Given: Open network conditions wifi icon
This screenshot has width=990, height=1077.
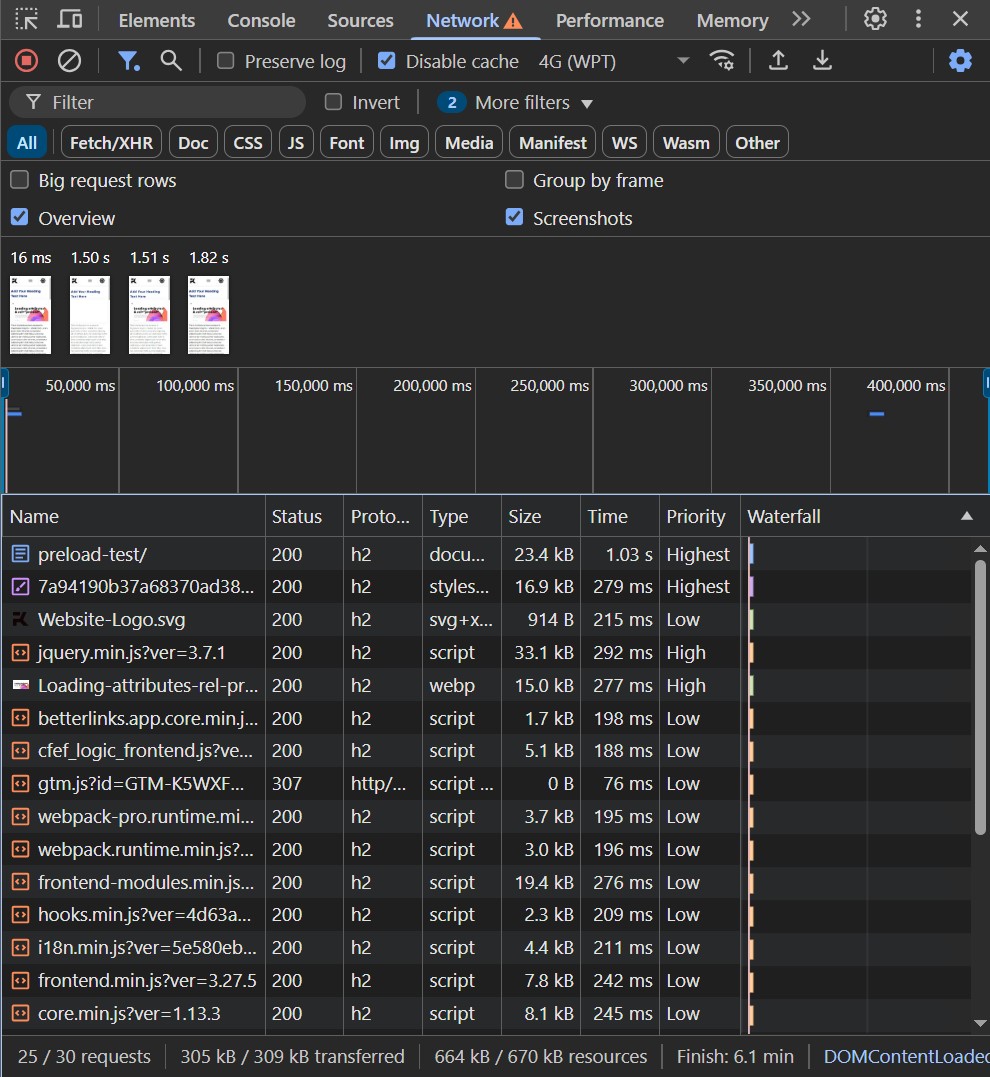Looking at the screenshot, I should click(721, 61).
